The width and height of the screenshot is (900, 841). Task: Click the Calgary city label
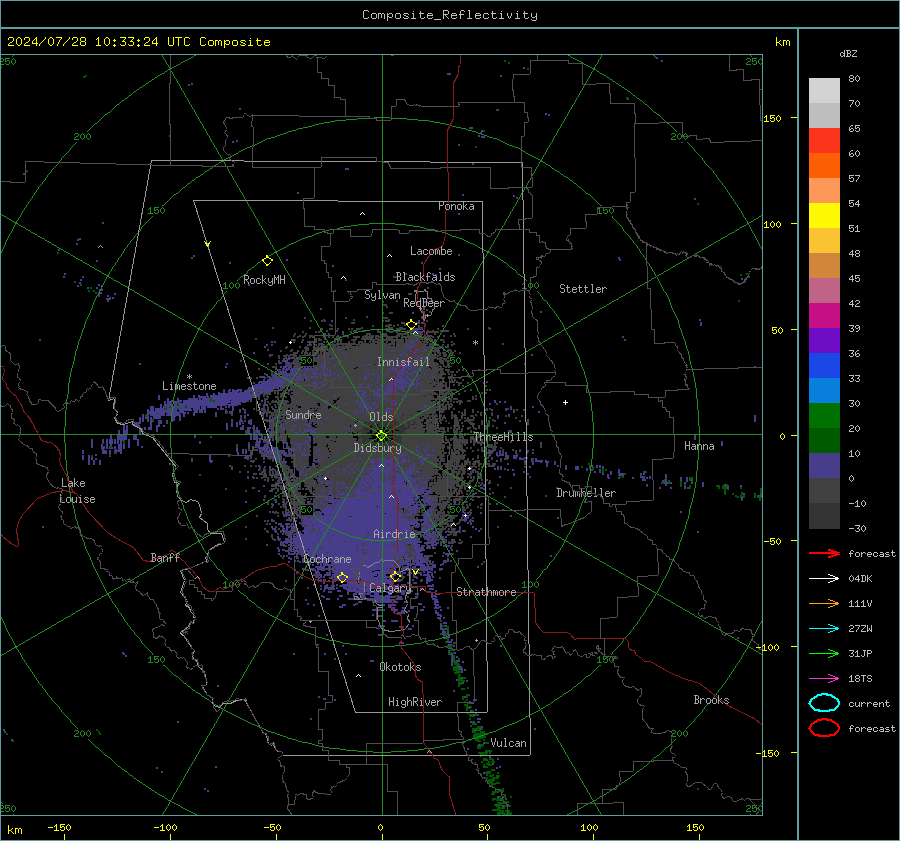click(390, 588)
